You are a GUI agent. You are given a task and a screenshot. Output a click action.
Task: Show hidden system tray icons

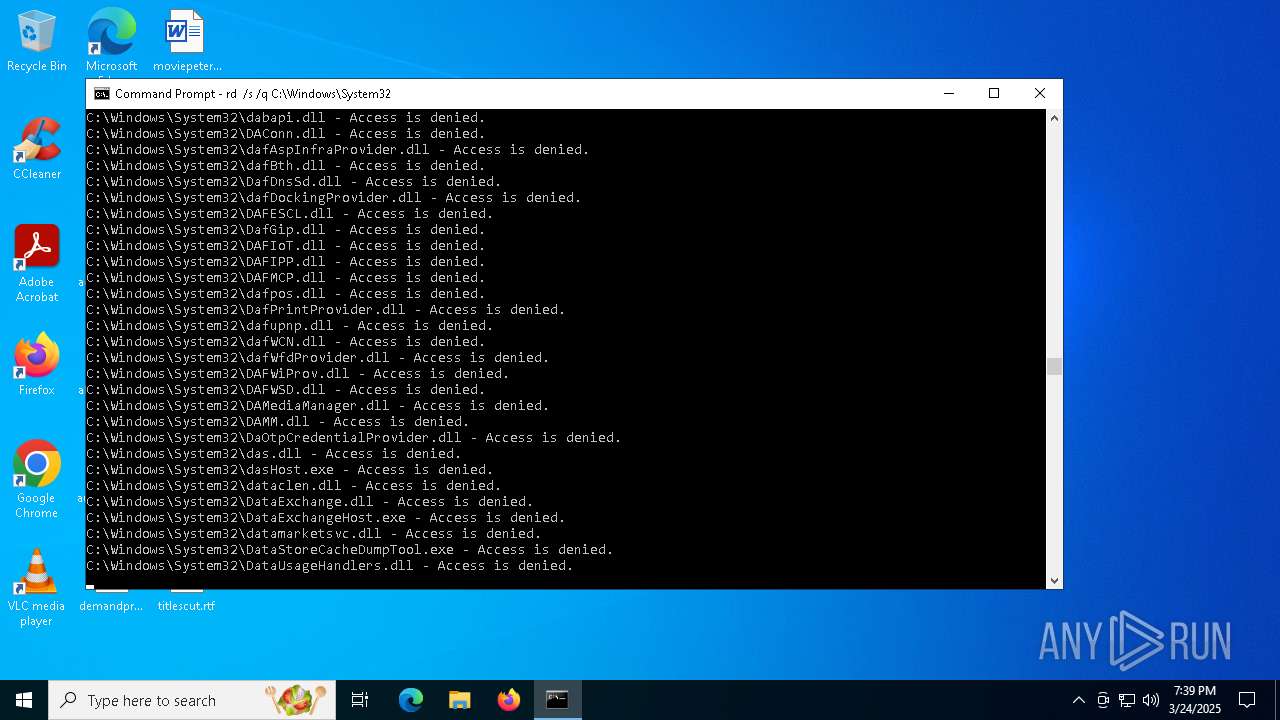pos(1078,700)
